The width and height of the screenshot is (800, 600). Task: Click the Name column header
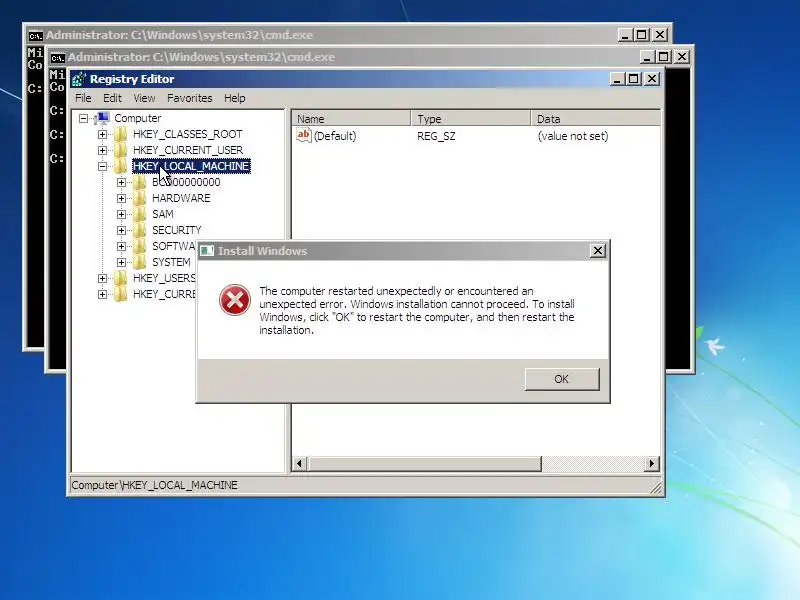(x=352, y=119)
